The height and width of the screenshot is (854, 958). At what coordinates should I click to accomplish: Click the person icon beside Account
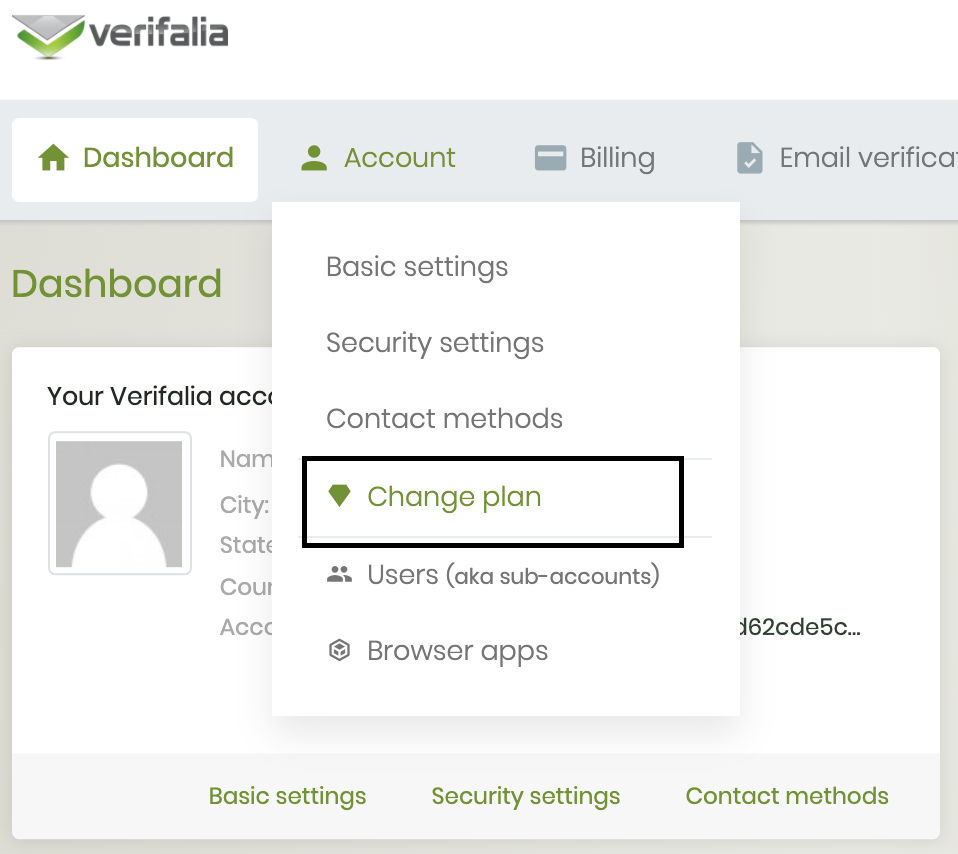click(314, 158)
